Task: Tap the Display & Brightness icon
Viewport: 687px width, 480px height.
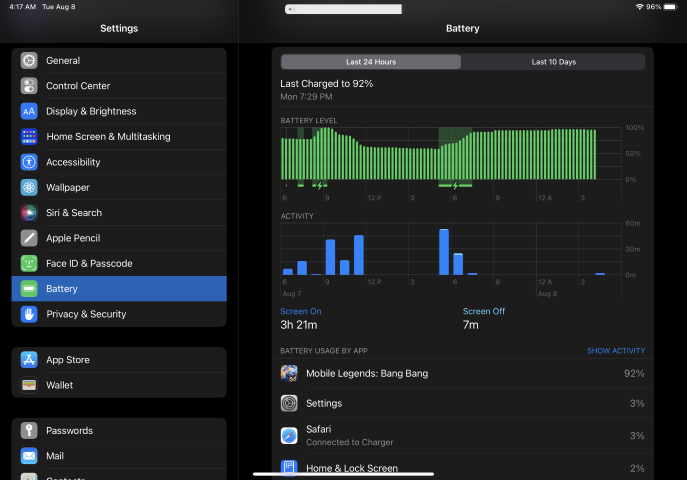Action: point(29,111)
